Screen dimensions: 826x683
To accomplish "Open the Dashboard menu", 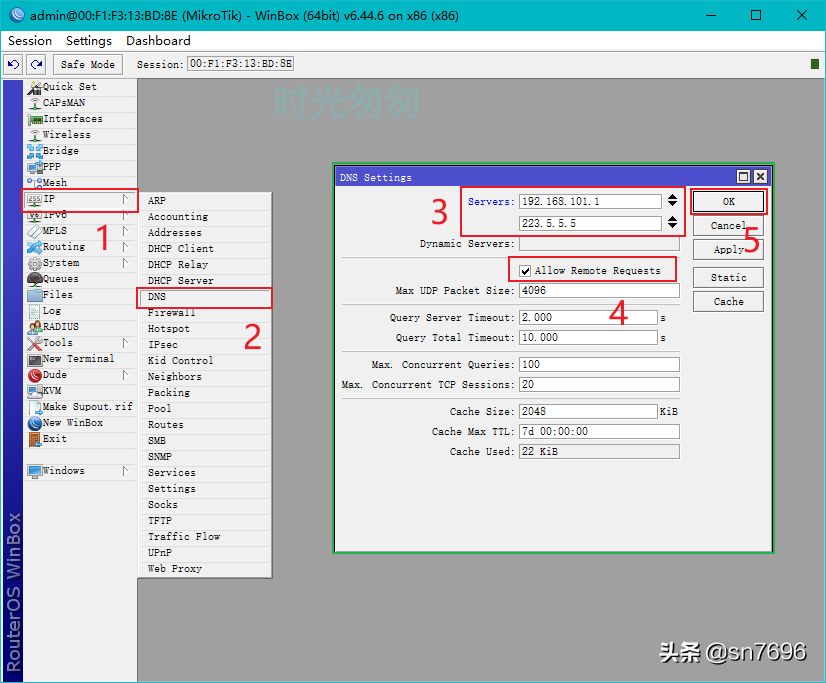I will tap(158, 41).
